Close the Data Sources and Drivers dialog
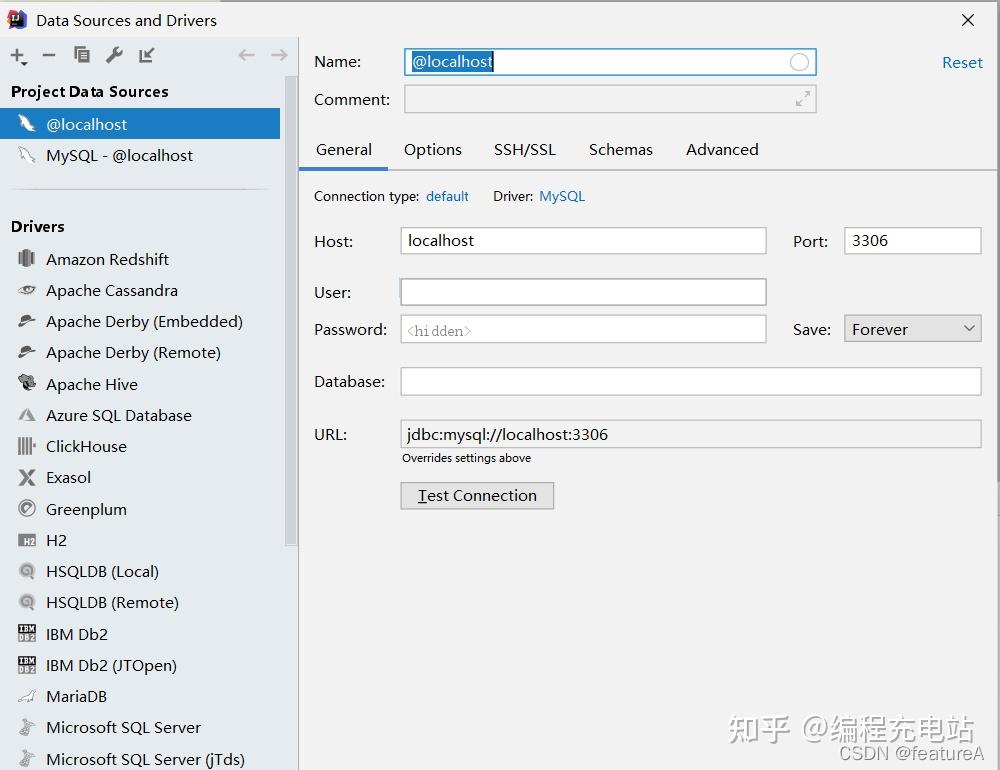Image resolution: width=1000 pixels, height=770 pixels. [x=967, y=20]
